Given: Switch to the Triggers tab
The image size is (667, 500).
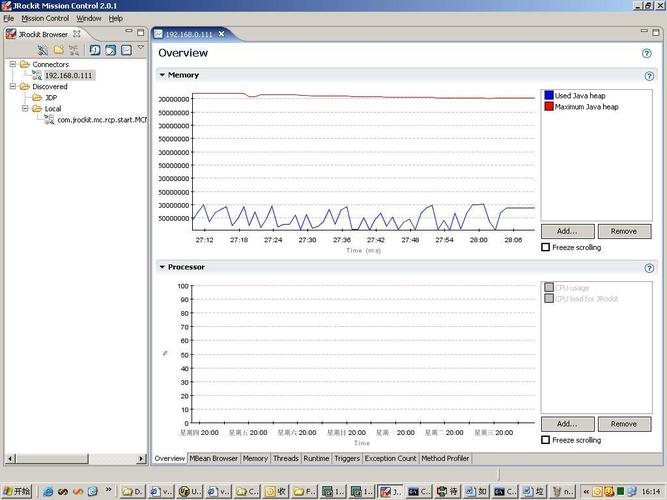Looking at the screenshot, I should [347, 458].
